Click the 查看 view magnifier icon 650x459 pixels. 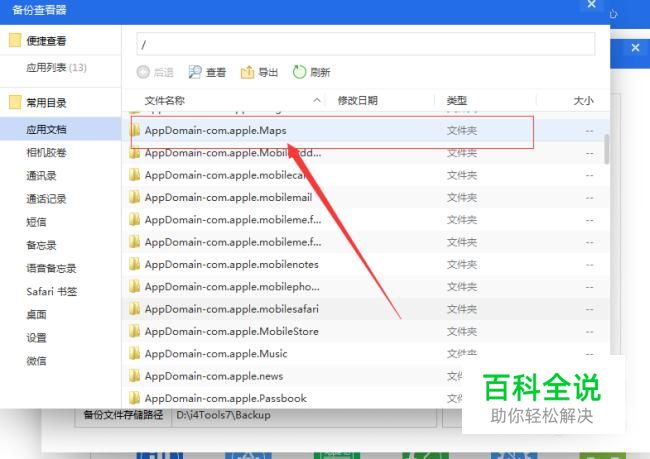click(194, 72)
